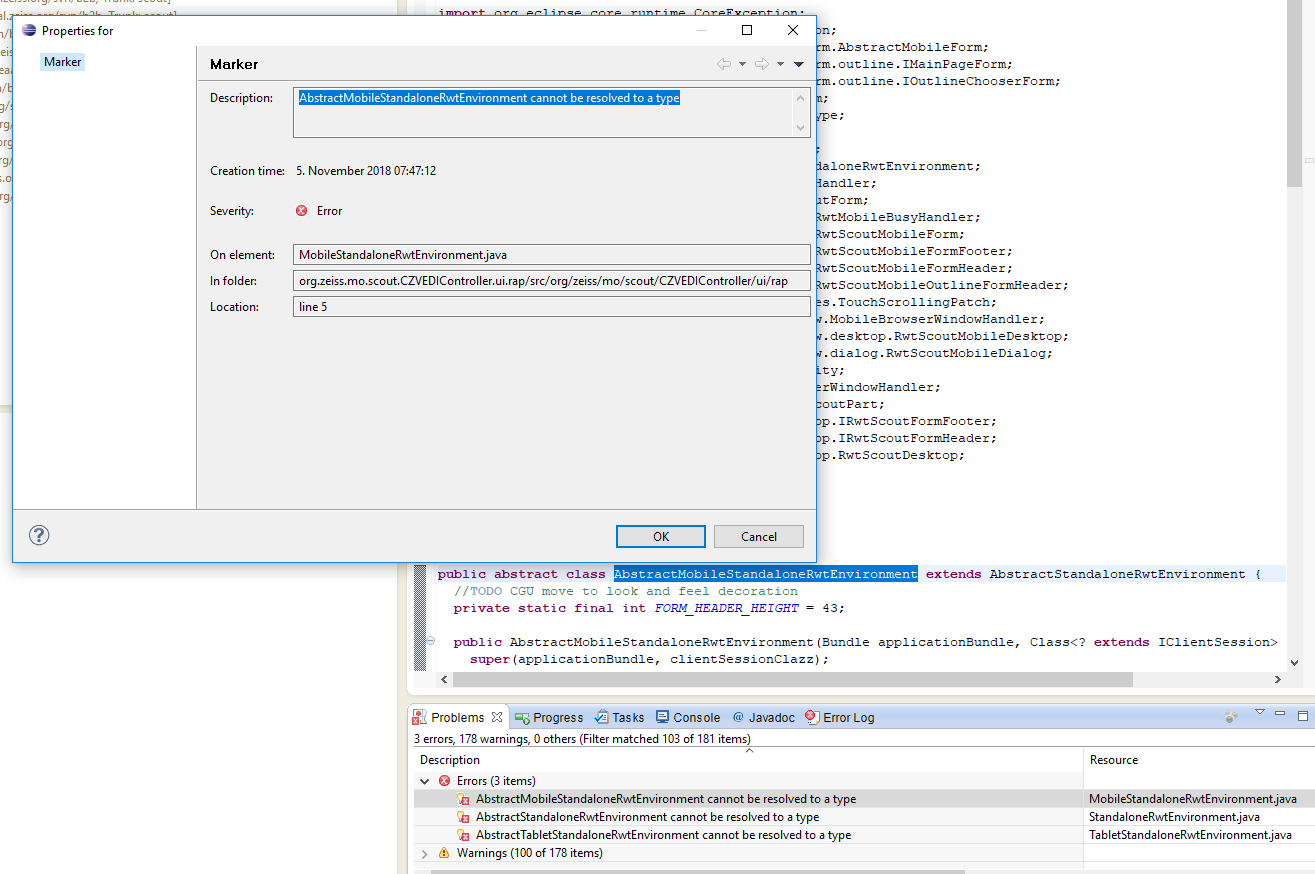Image resolution: width=1315 pixels, height=874 pixels.
Task: Click the Cancel button
Action: point(759,536)
